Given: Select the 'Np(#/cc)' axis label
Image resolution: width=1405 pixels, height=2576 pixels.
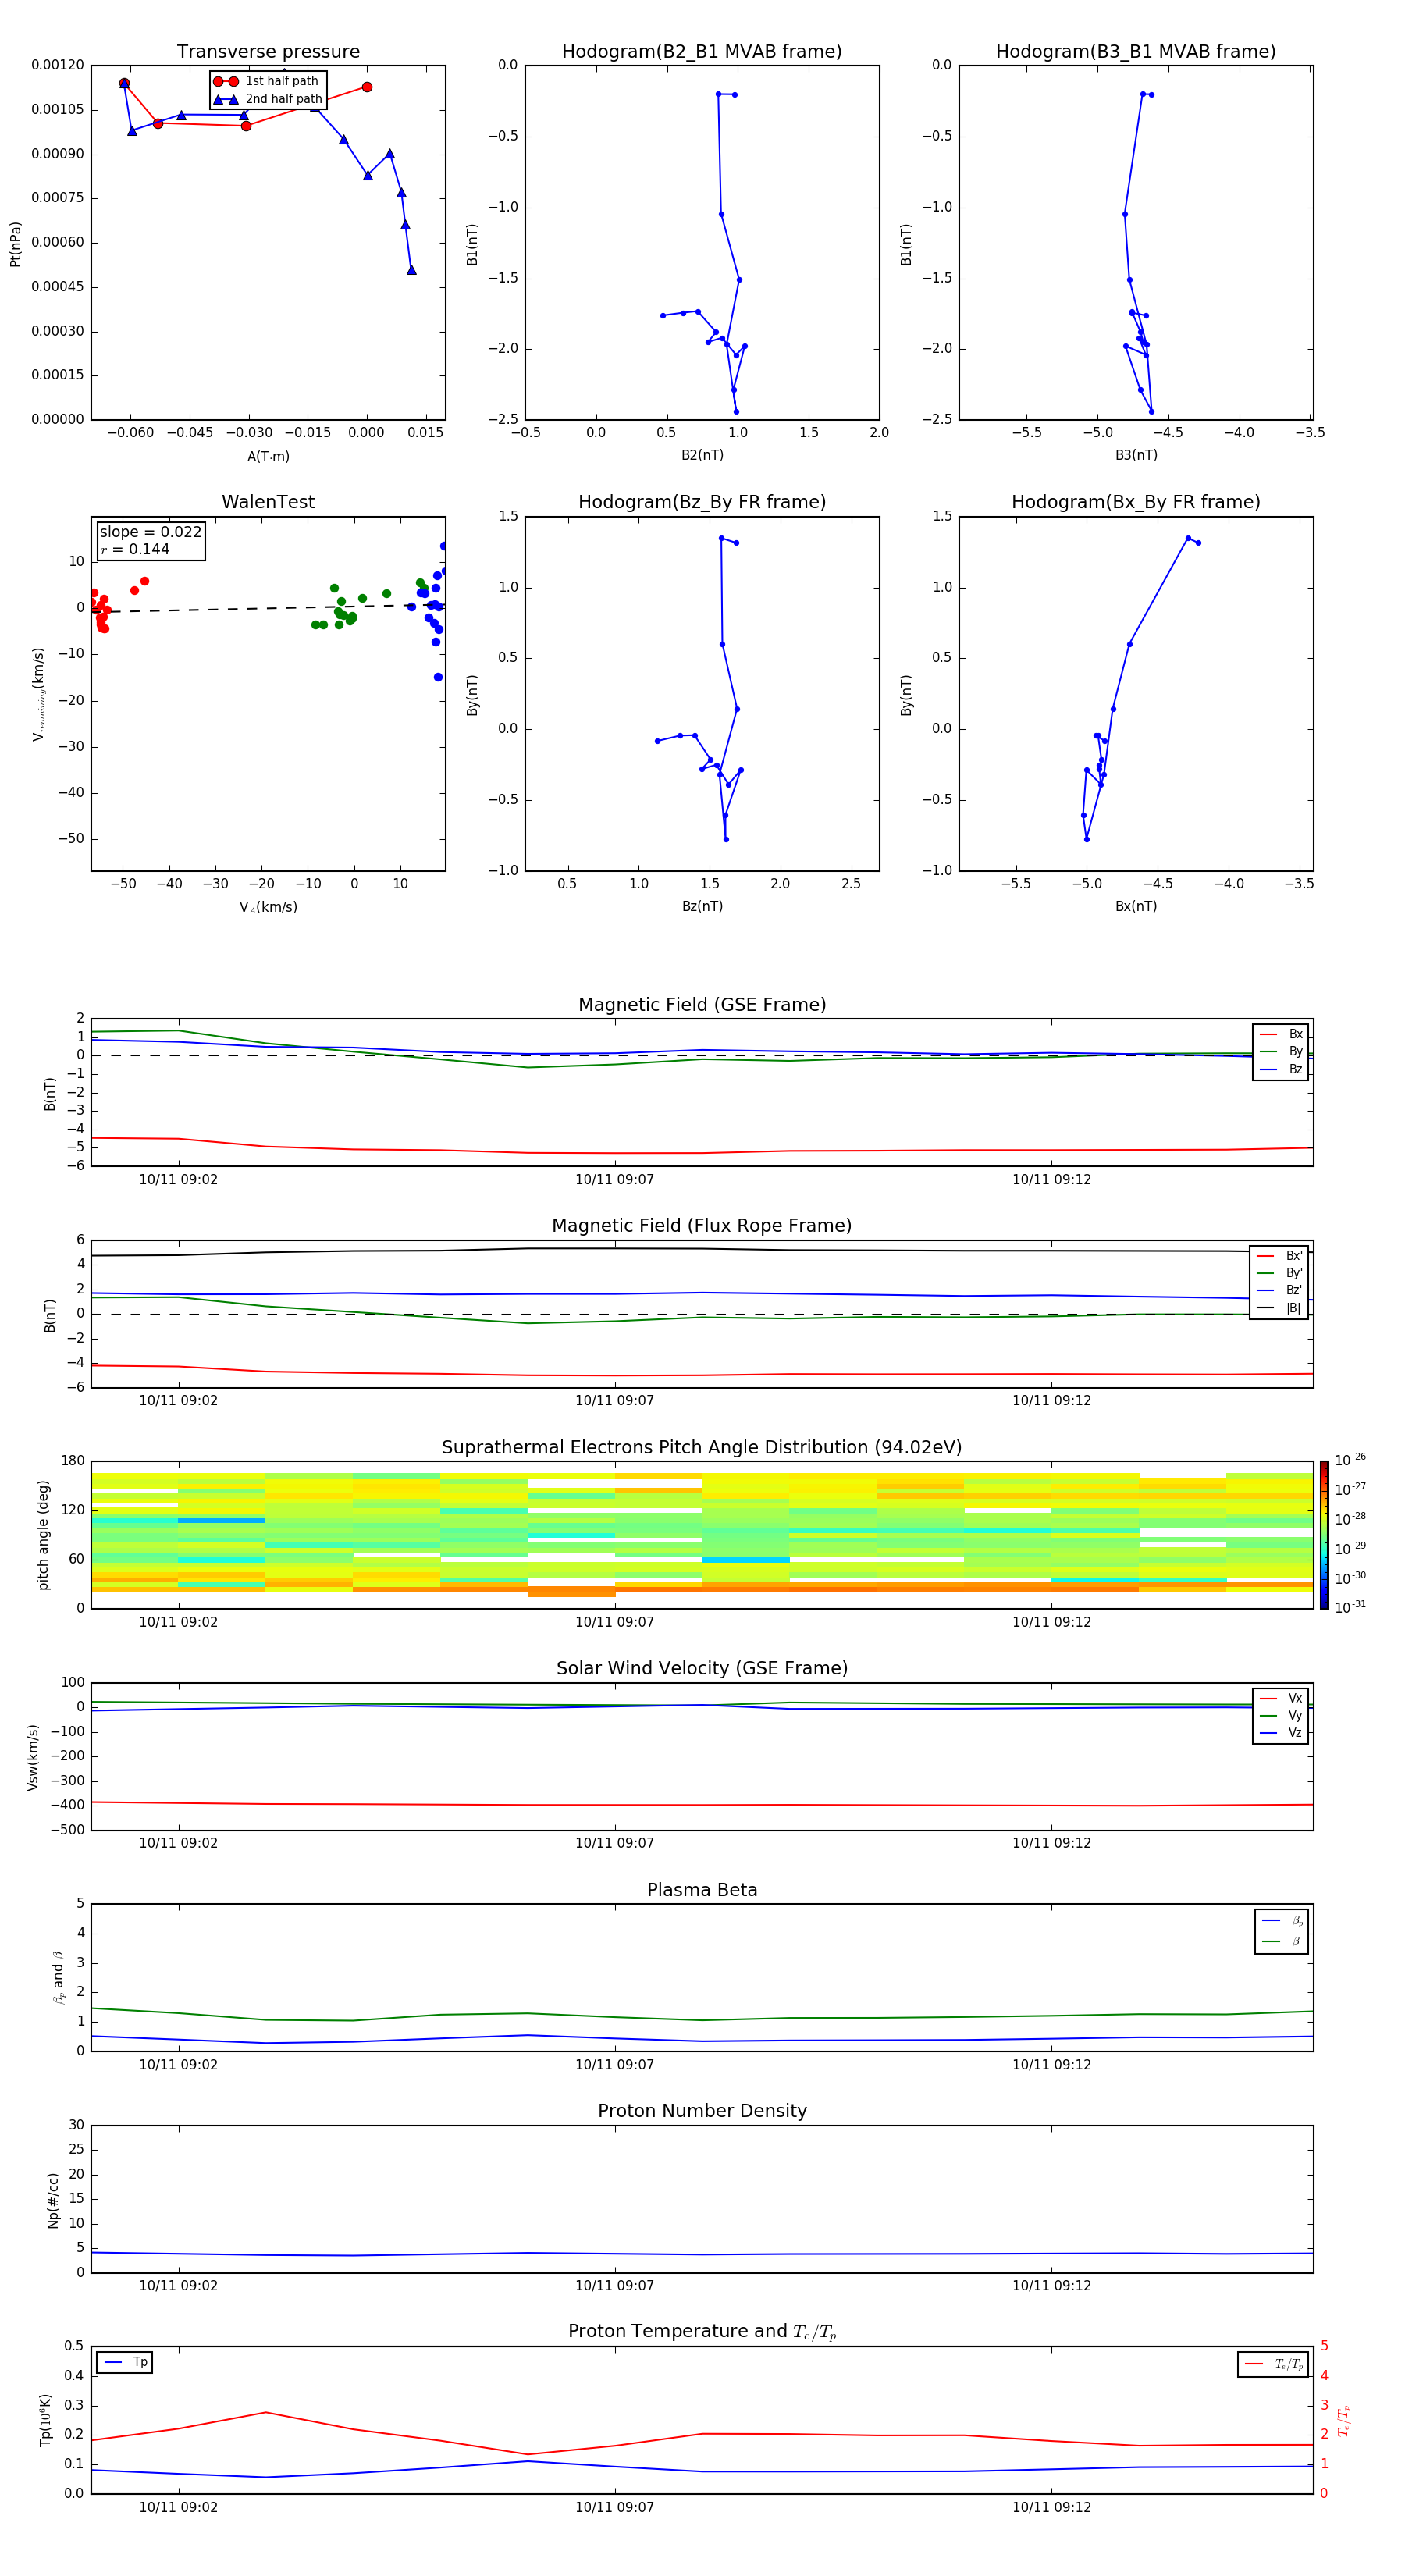Looking at the screenshot, I should pyautogui.click(x=53, y=2200).
